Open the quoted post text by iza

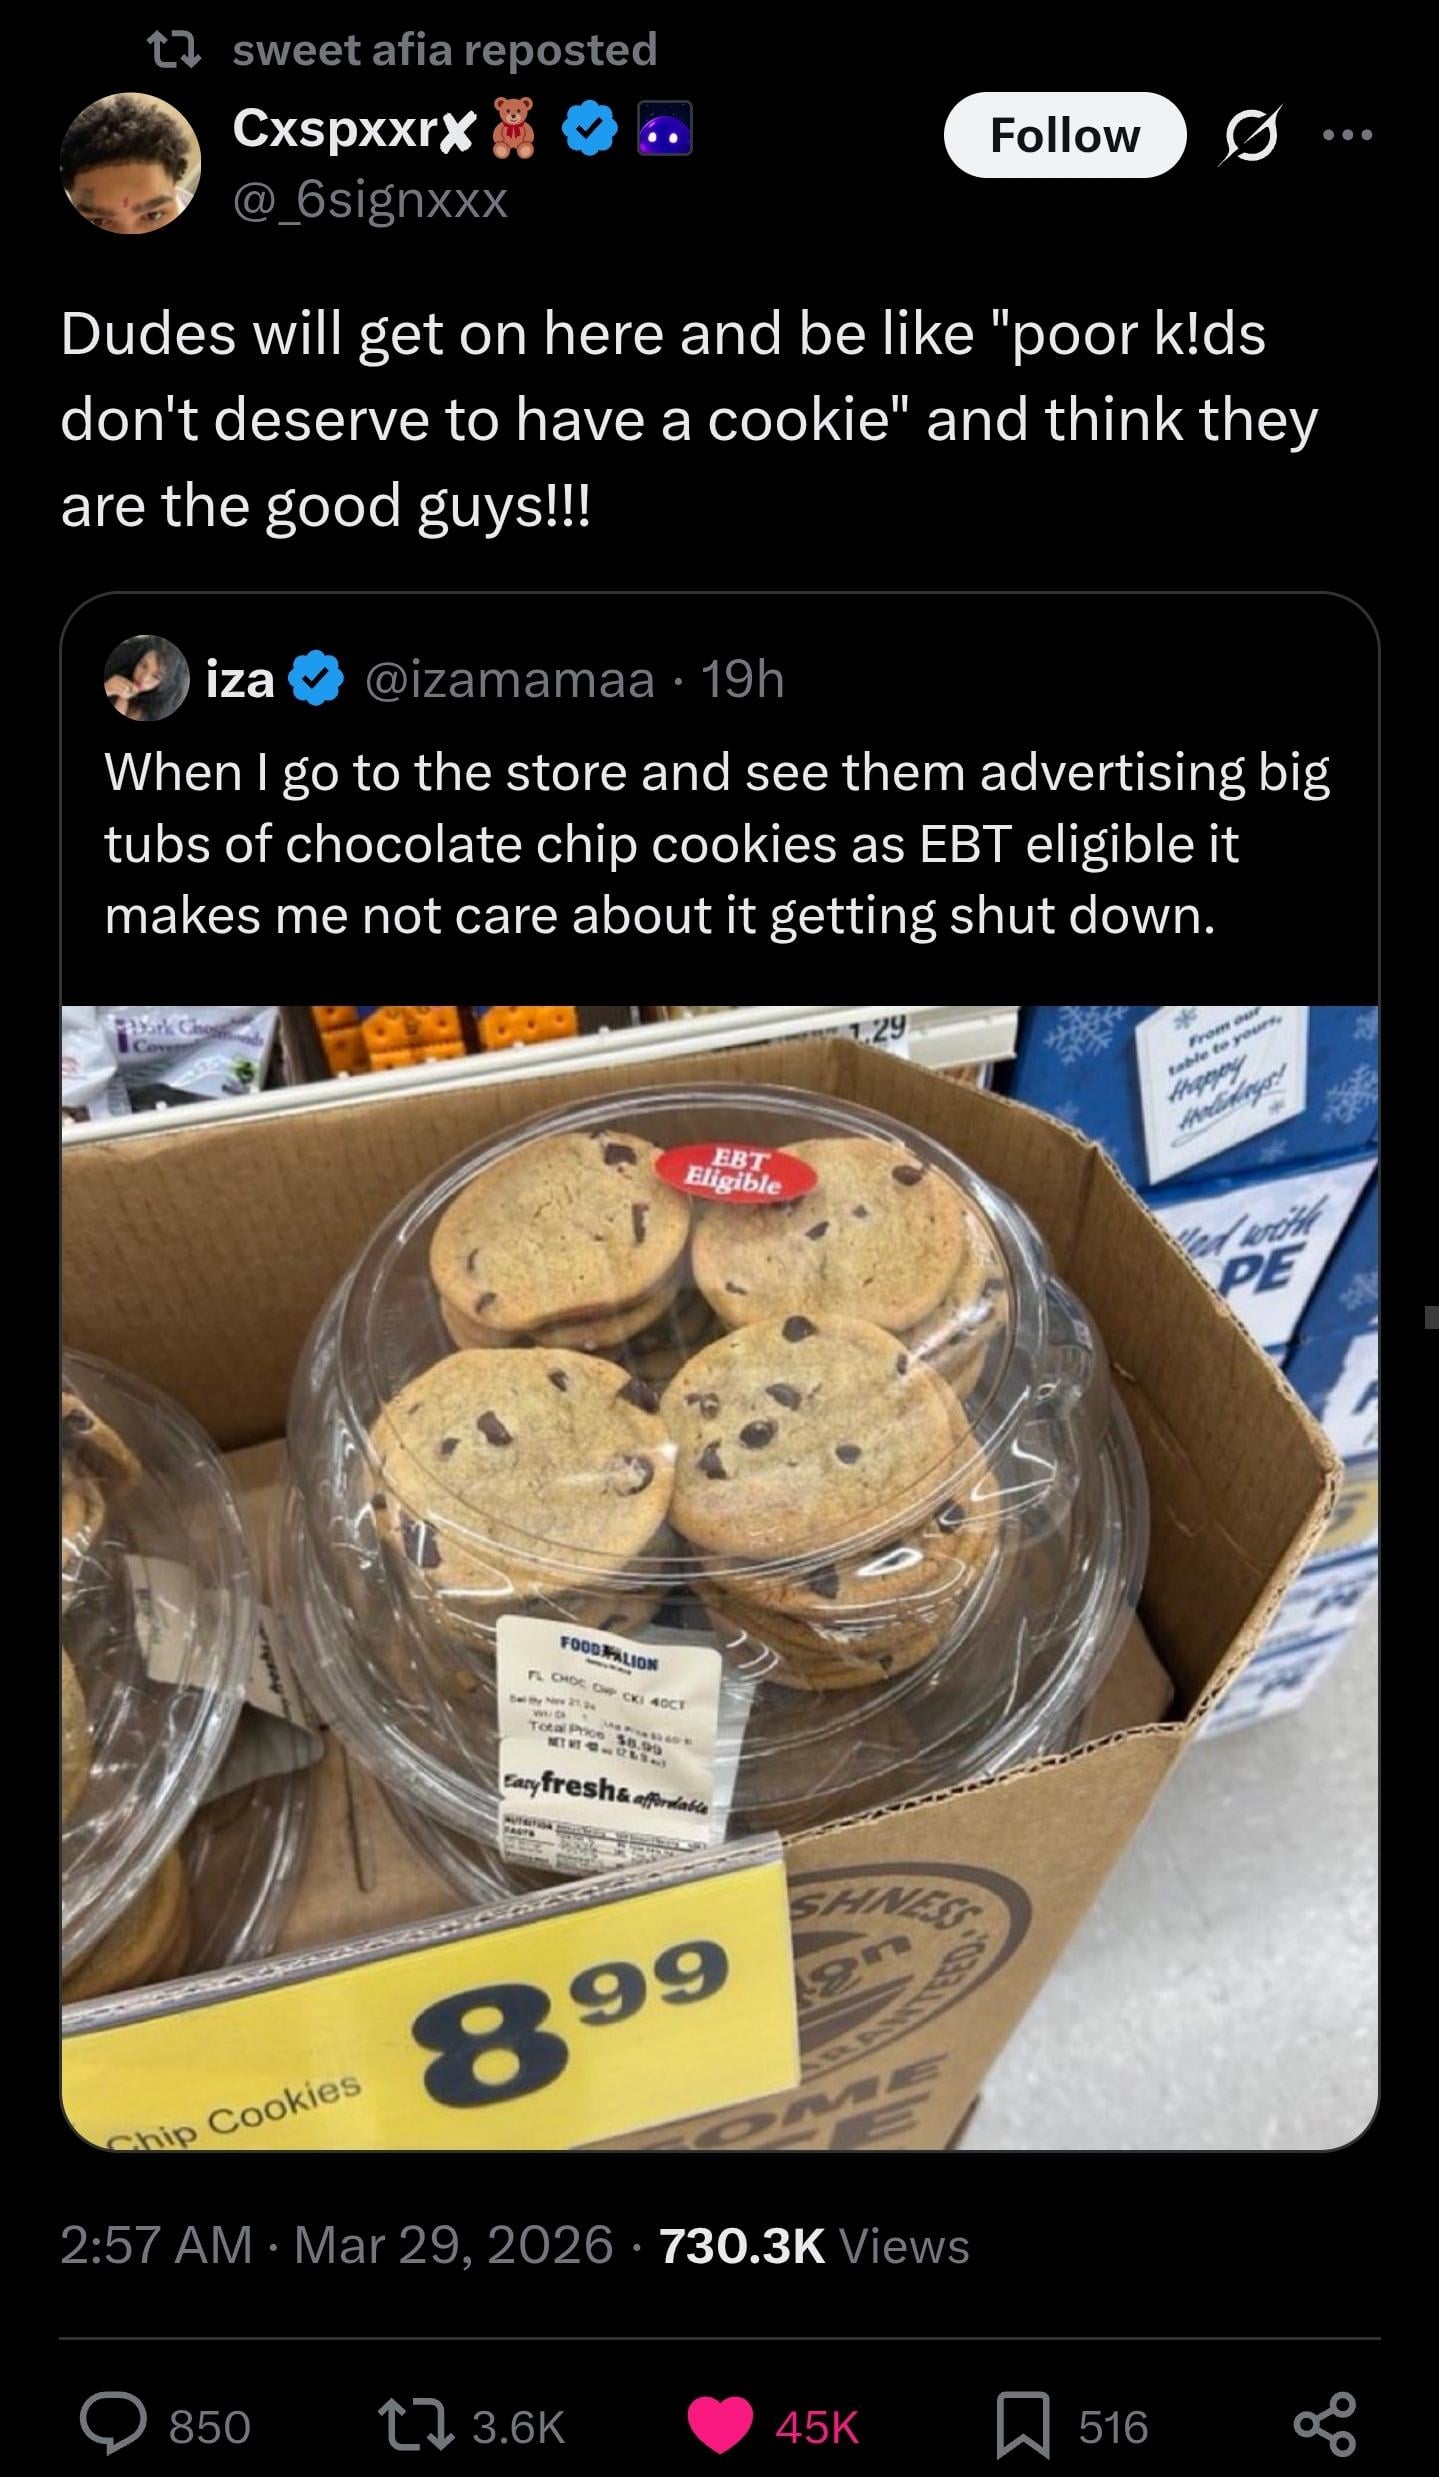[x=716, y=843]
